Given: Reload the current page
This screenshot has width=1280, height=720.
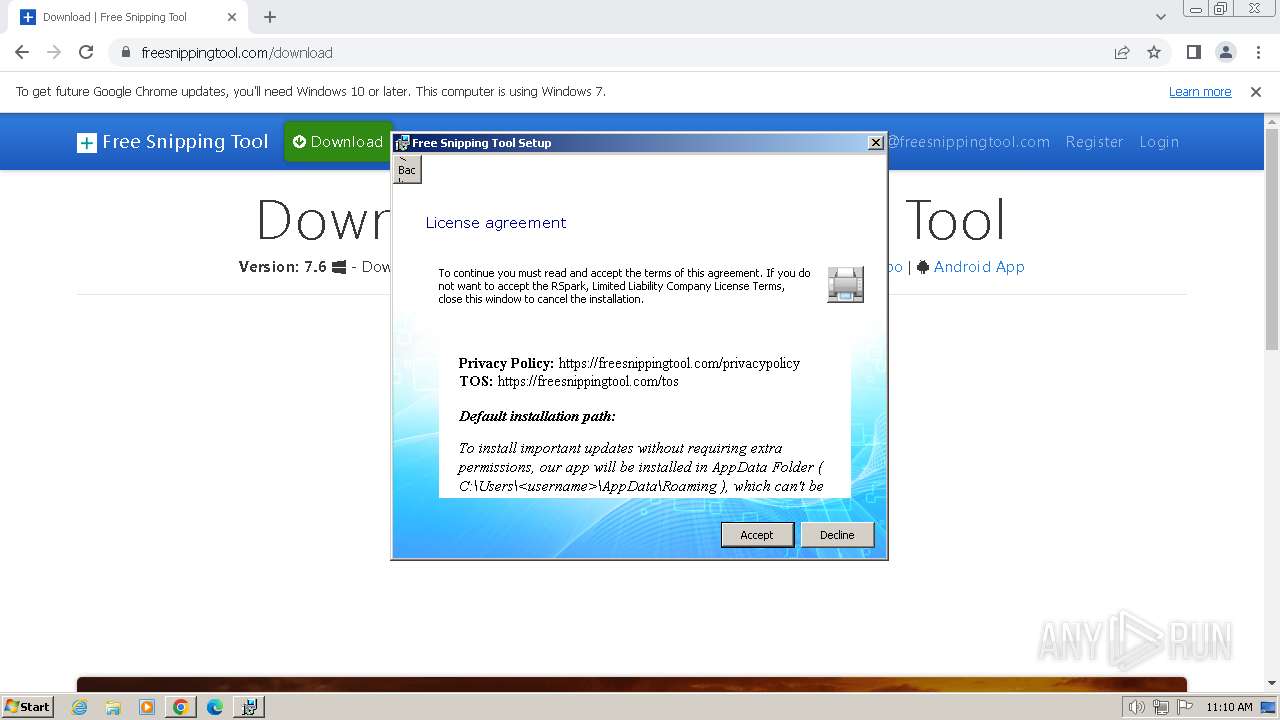Looking at the screenshot, I should click(86, 53).
